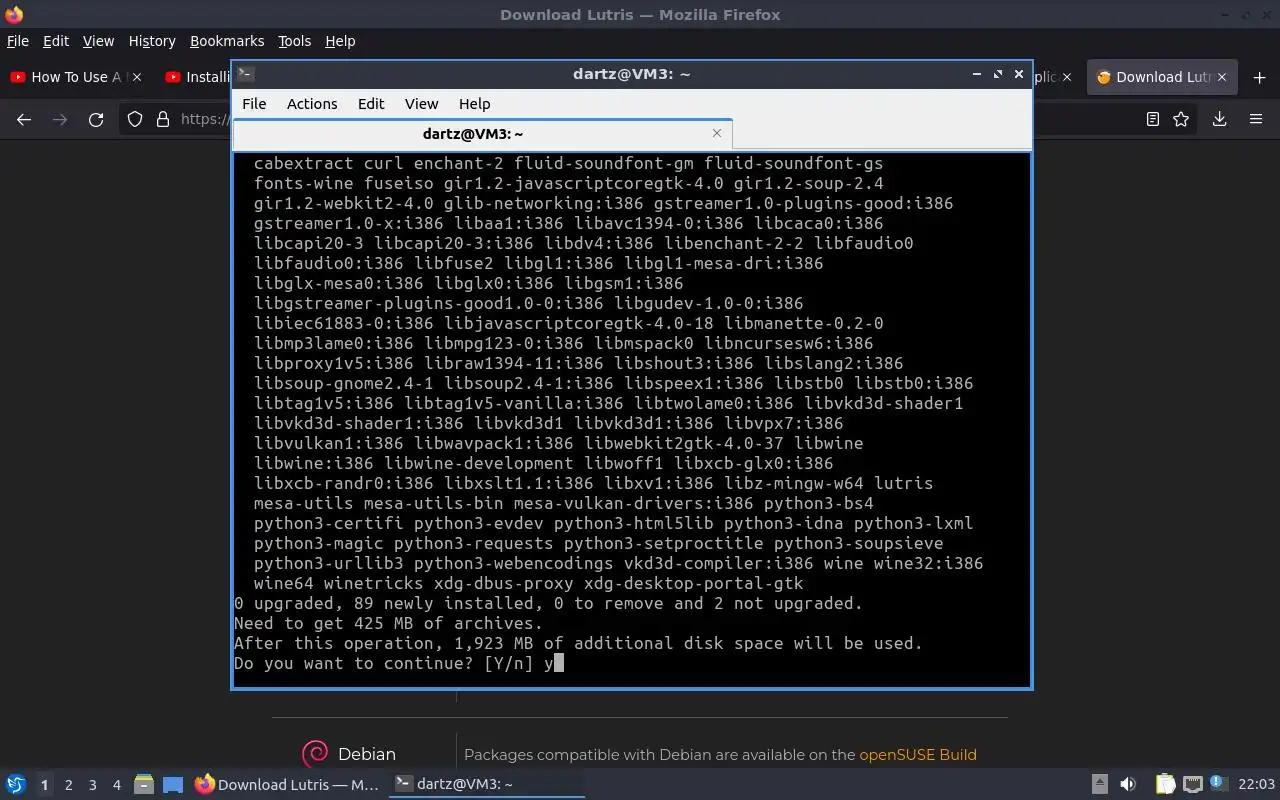Switch to workspace 4
This screenshot has height=800, width=1280.
point(117,785)
